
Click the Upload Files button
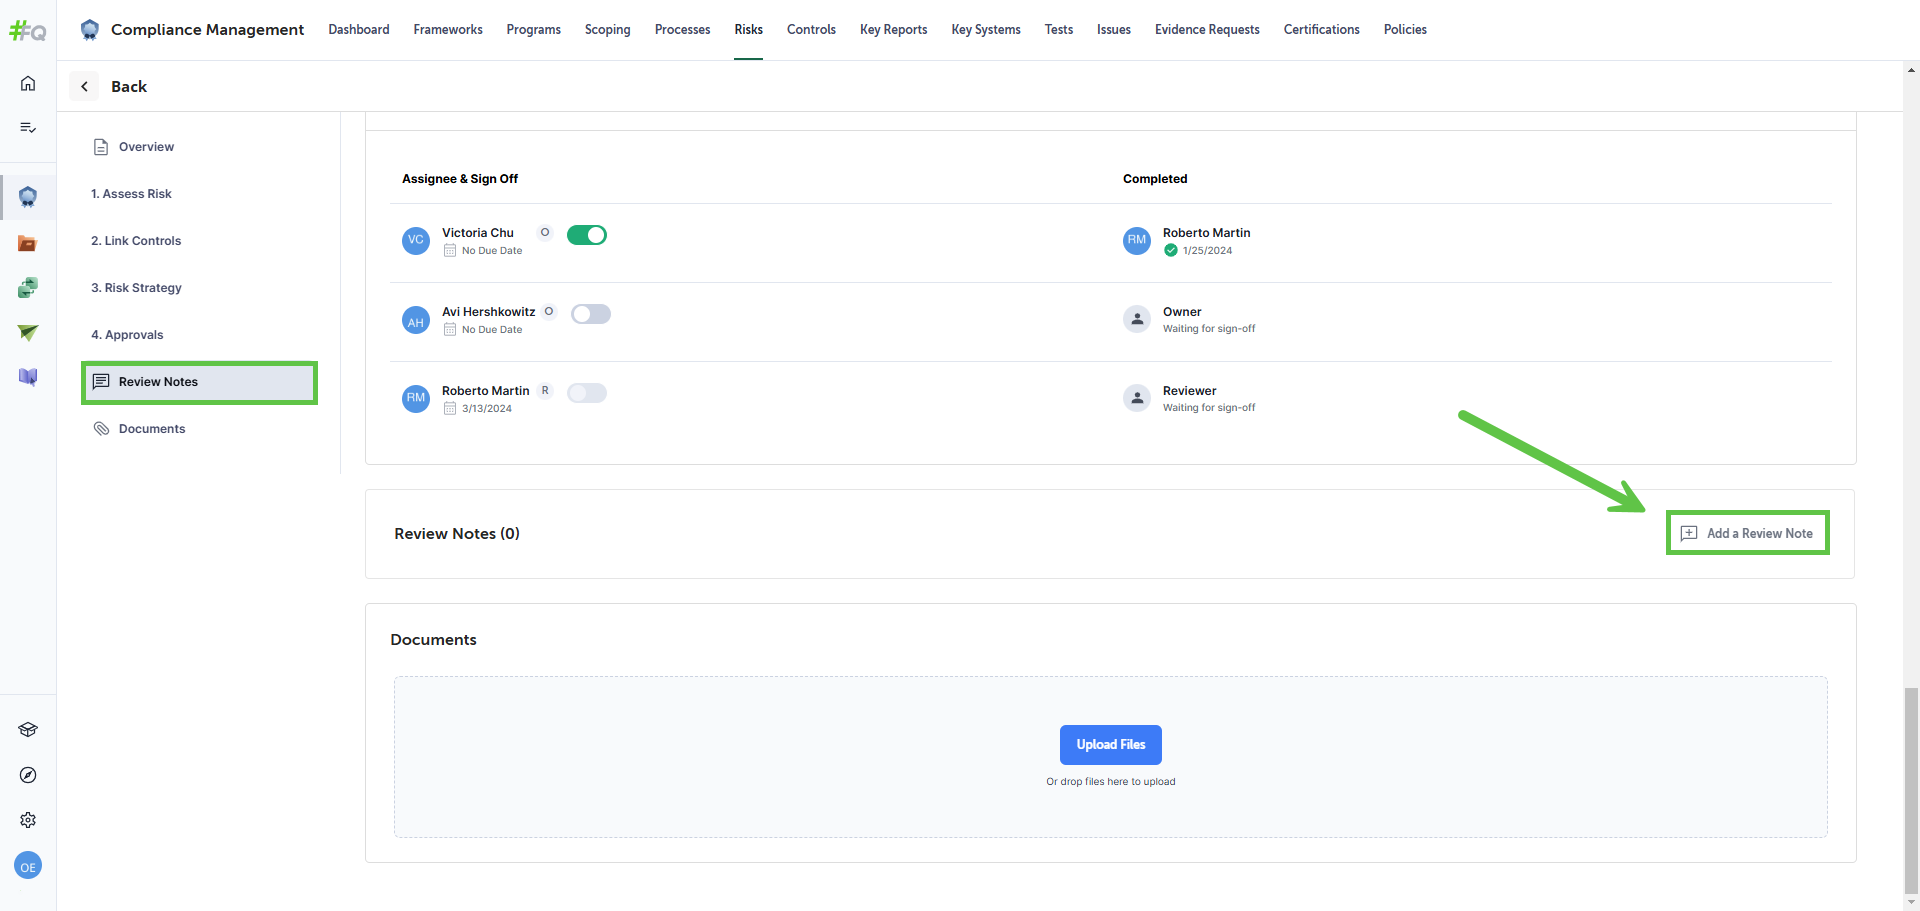[1110, 745]
